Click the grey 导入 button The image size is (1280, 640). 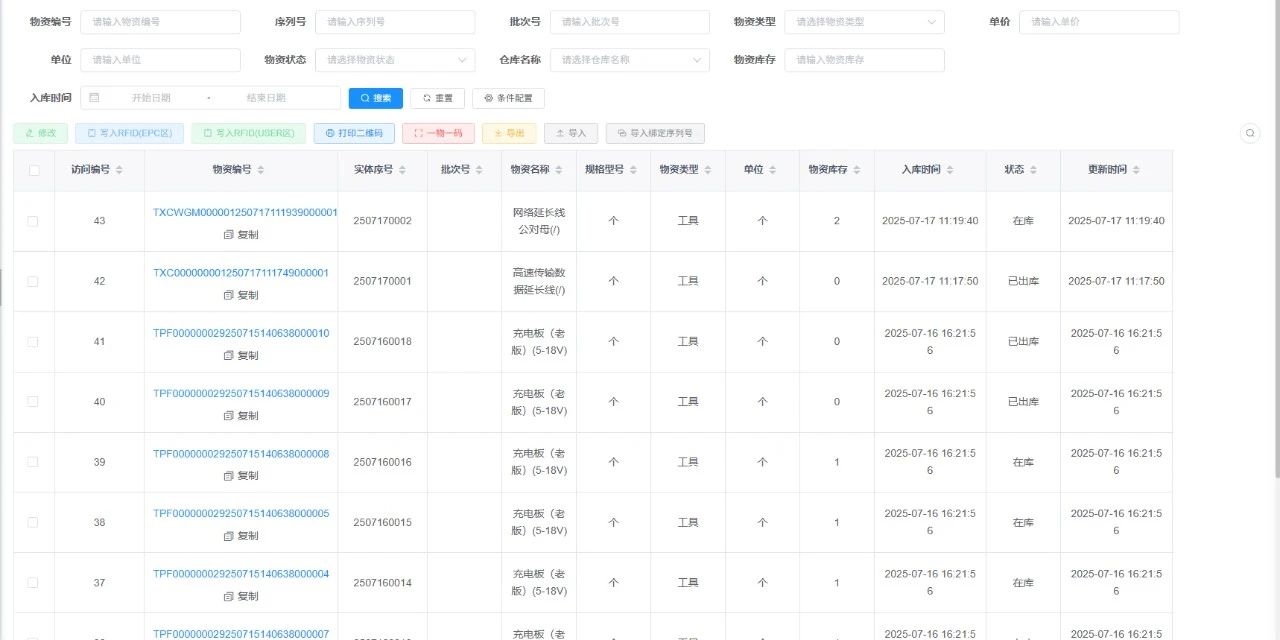click(571, 133)
